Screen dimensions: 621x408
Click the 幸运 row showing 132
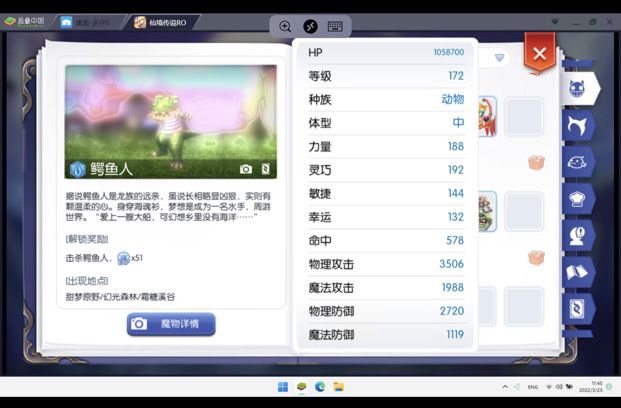click(x=386, y=217)
